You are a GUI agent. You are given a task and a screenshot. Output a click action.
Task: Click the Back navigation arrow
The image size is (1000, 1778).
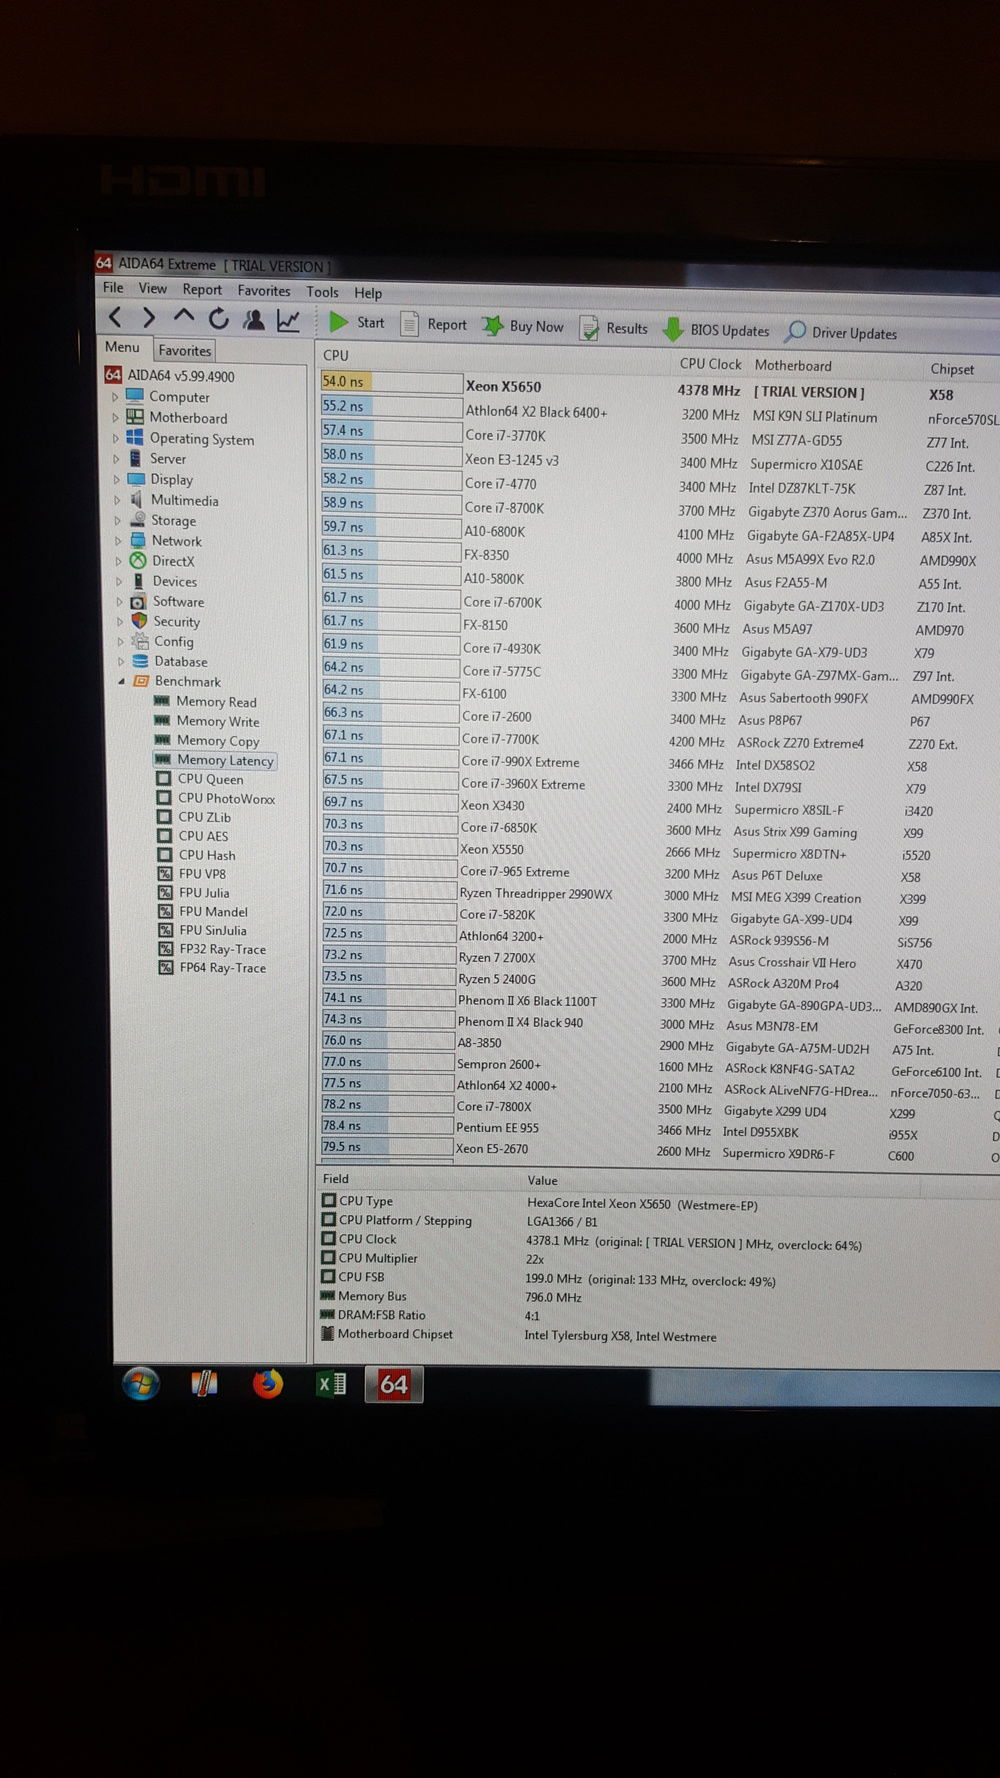click(x=116, y=318)
